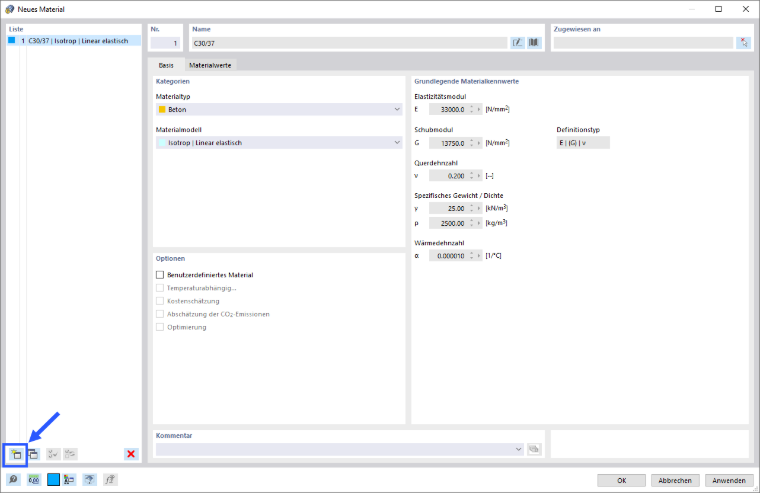Image resolution: width=760 pixels, height=493 pixels.
Task: Click the thermal coefficient field 0.000010
Action: 448,255
